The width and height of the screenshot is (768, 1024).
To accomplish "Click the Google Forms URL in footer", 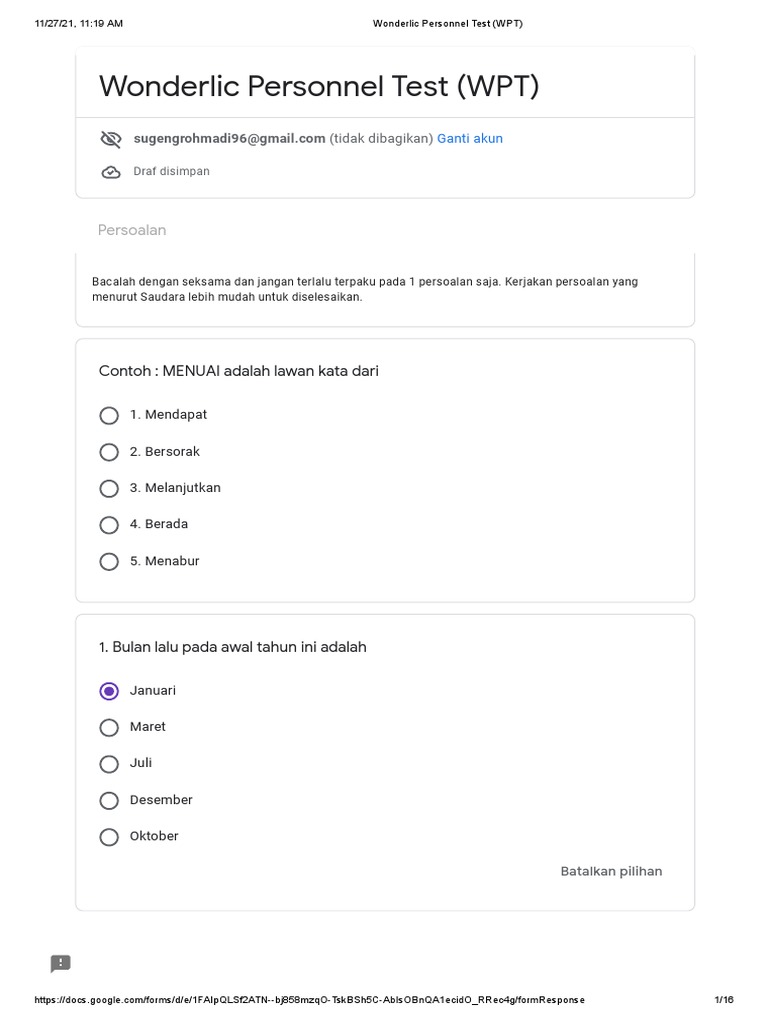I will (309, 1000).
